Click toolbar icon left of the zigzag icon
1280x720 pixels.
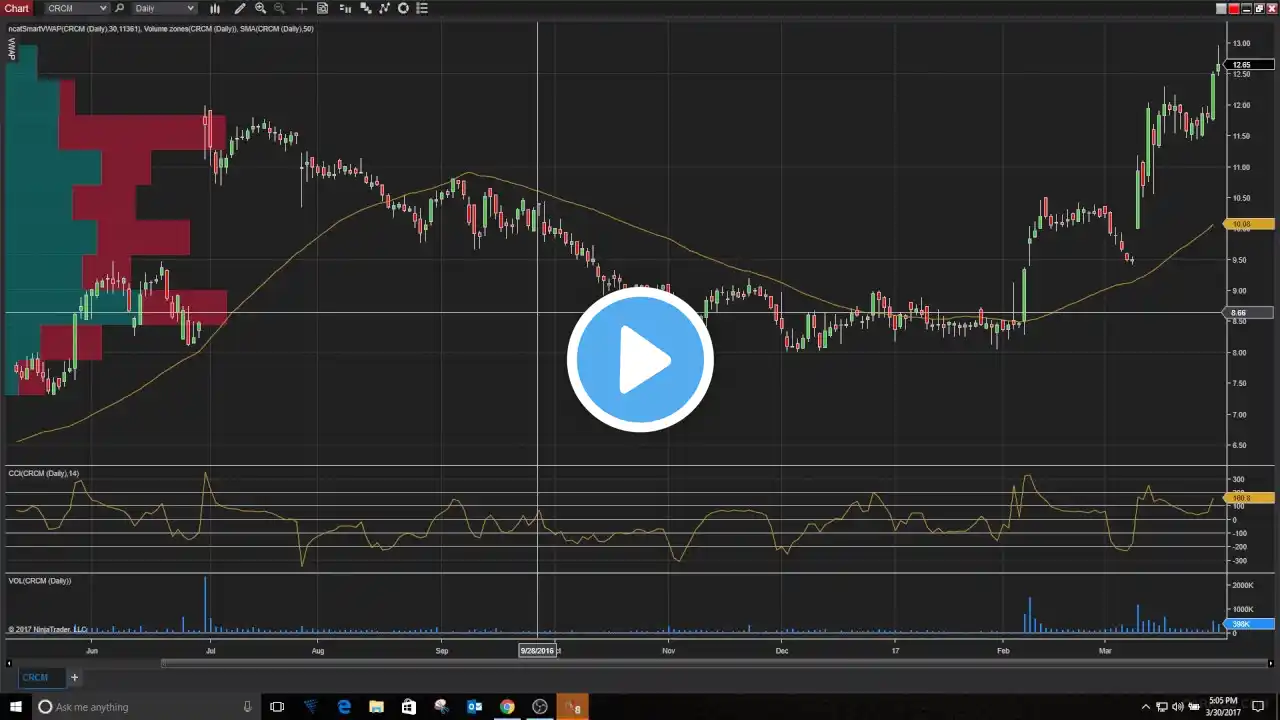(365, 8)
